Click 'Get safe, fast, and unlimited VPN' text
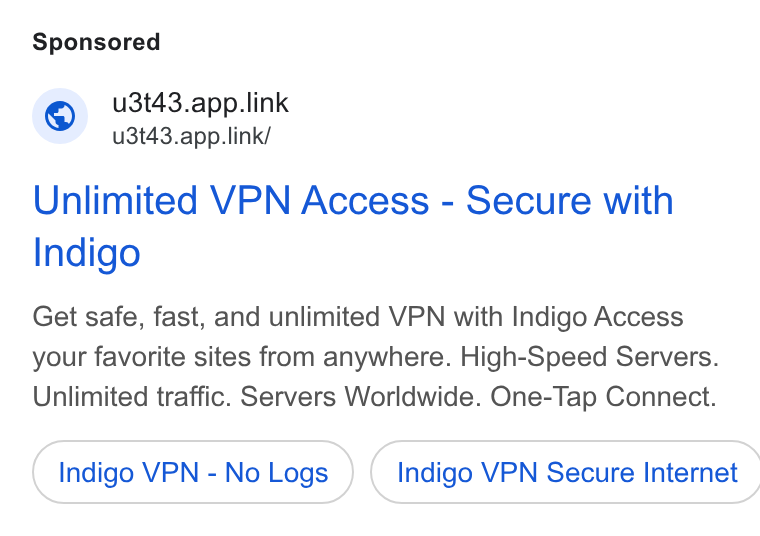This screenshot has width=760, height=536. (238, 317)
